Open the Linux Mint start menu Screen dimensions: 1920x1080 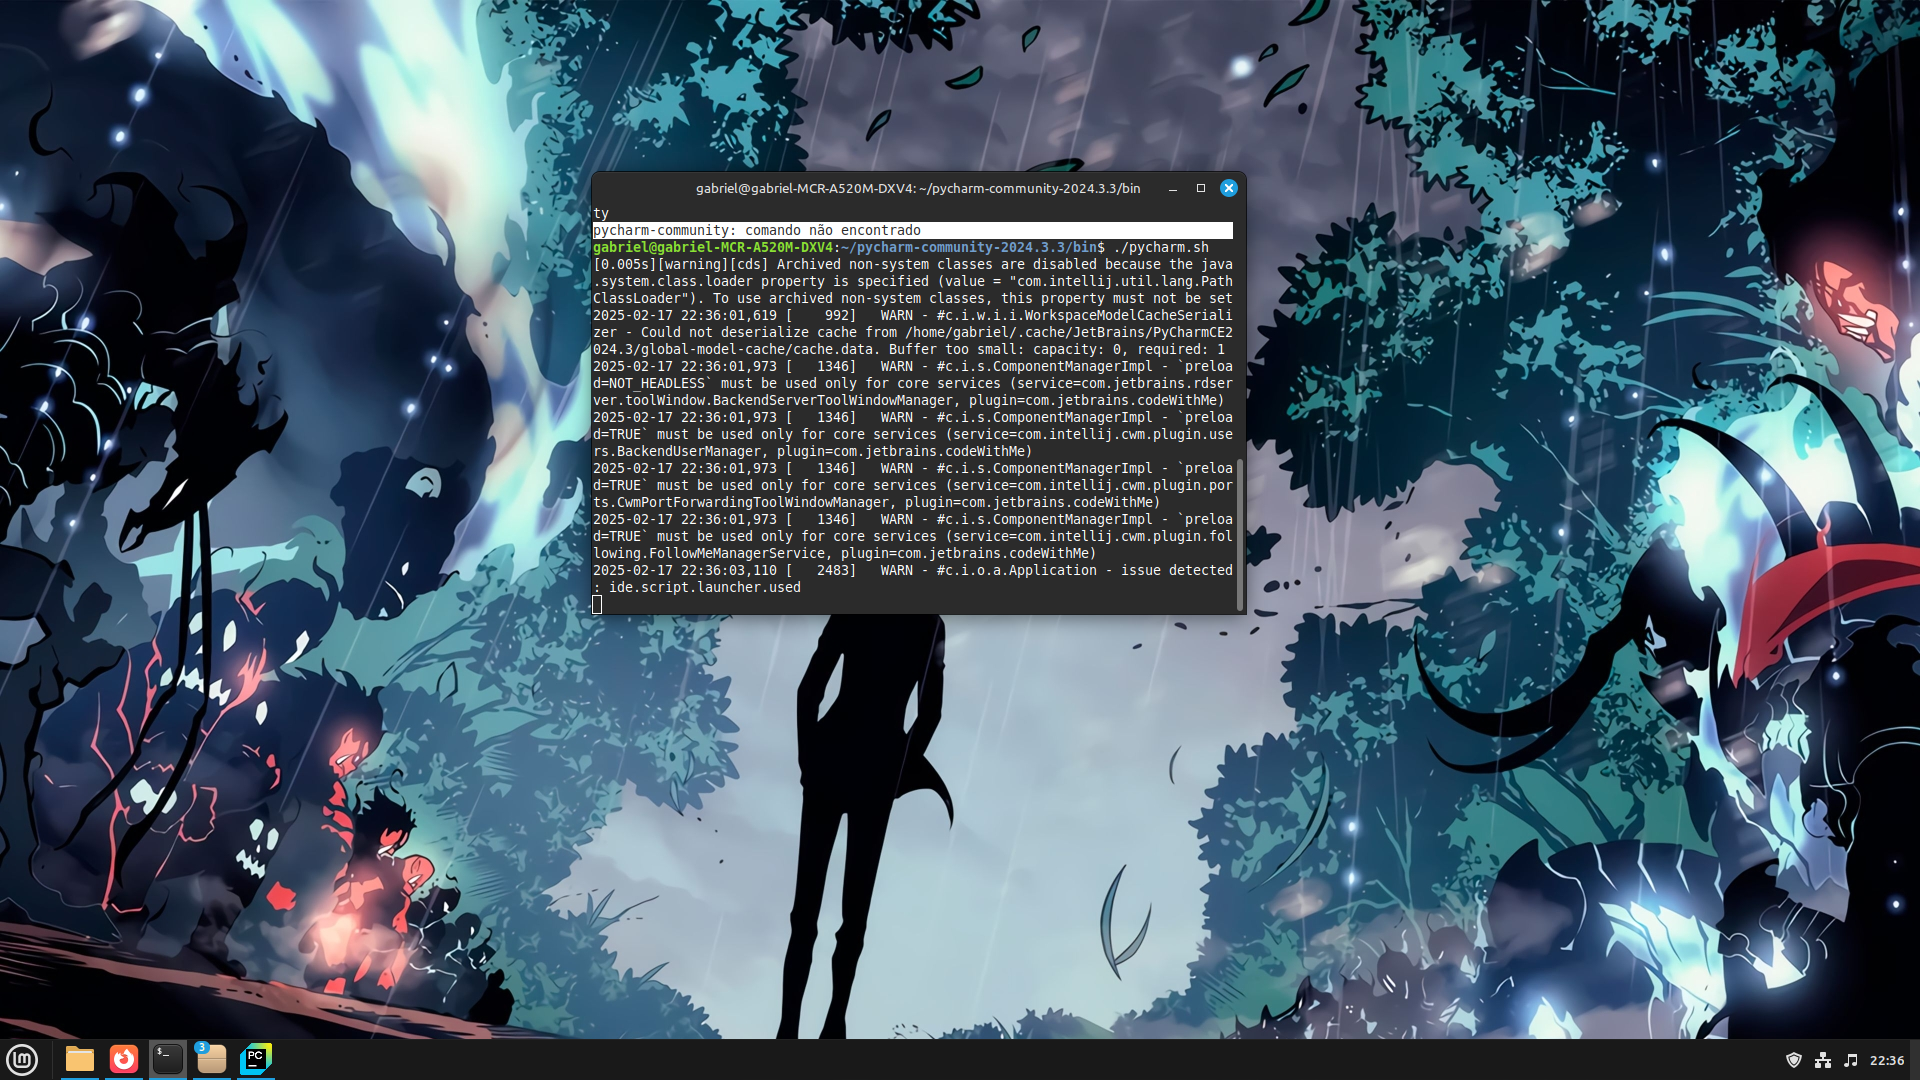[x=22, y=1059]
